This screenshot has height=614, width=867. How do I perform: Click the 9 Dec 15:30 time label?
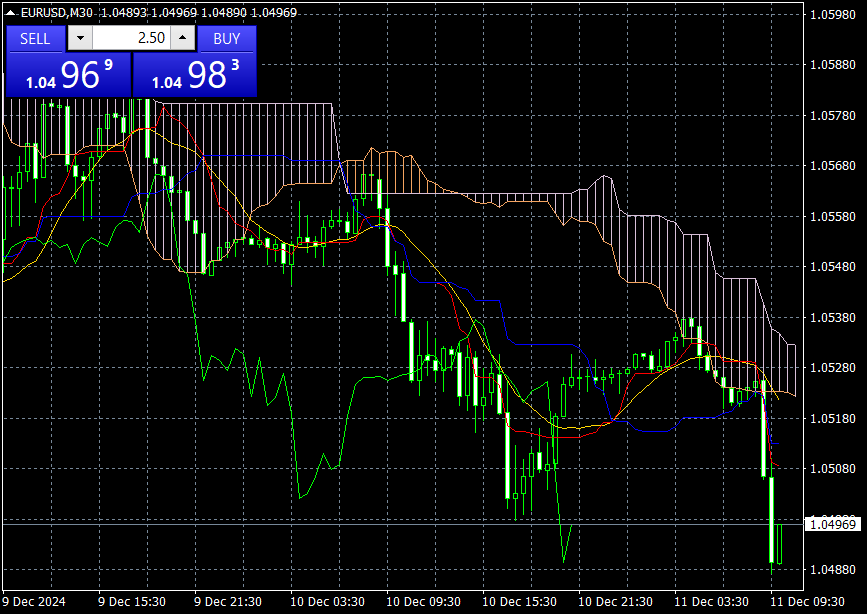132,601
